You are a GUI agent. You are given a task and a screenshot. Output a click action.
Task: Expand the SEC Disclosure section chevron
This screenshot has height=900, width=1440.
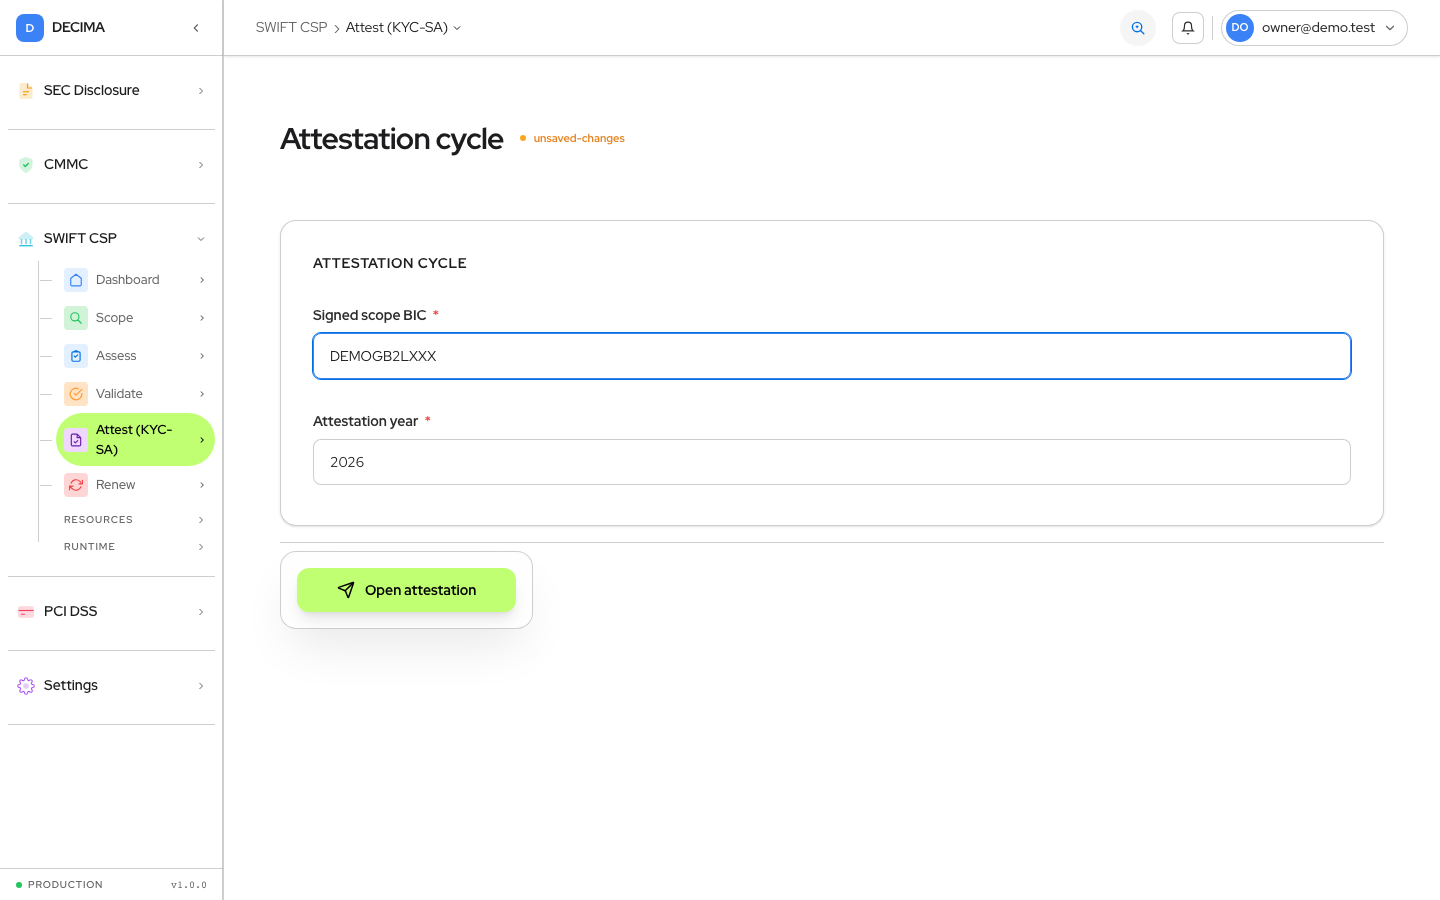pyautogui.click(x=201, y=91)
